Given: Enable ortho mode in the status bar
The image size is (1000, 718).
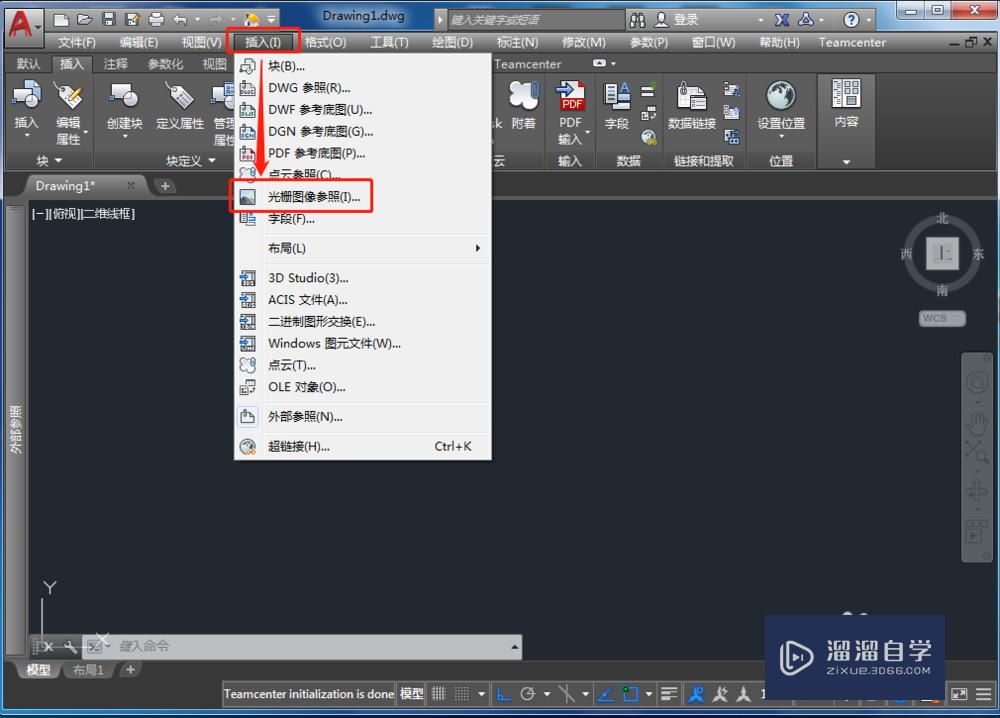Looking at the screenshot, I should [x=504, y=694].
